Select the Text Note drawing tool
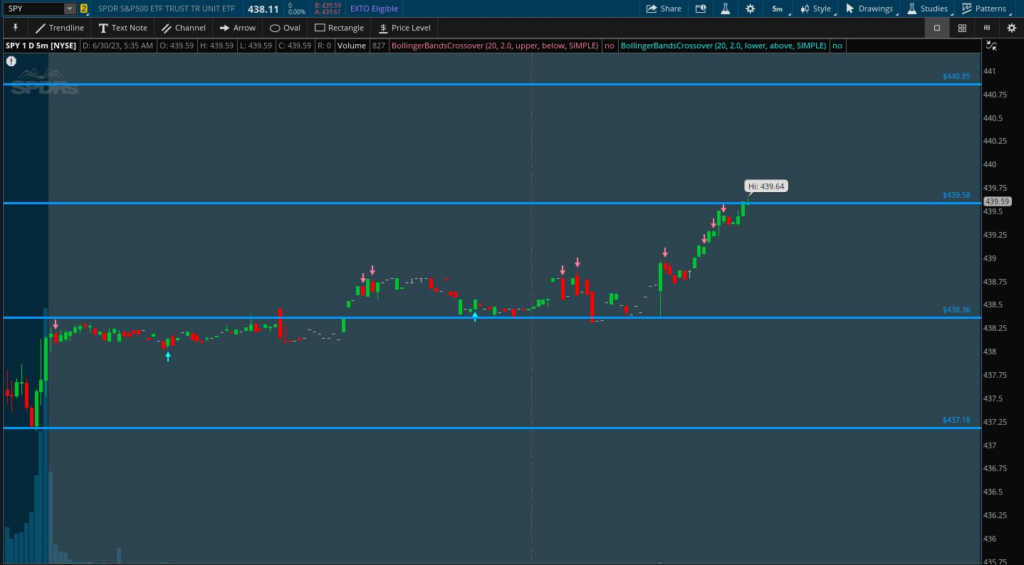Image resolution: width=1024 pixels, height=565 pixels. click(123, 27)
